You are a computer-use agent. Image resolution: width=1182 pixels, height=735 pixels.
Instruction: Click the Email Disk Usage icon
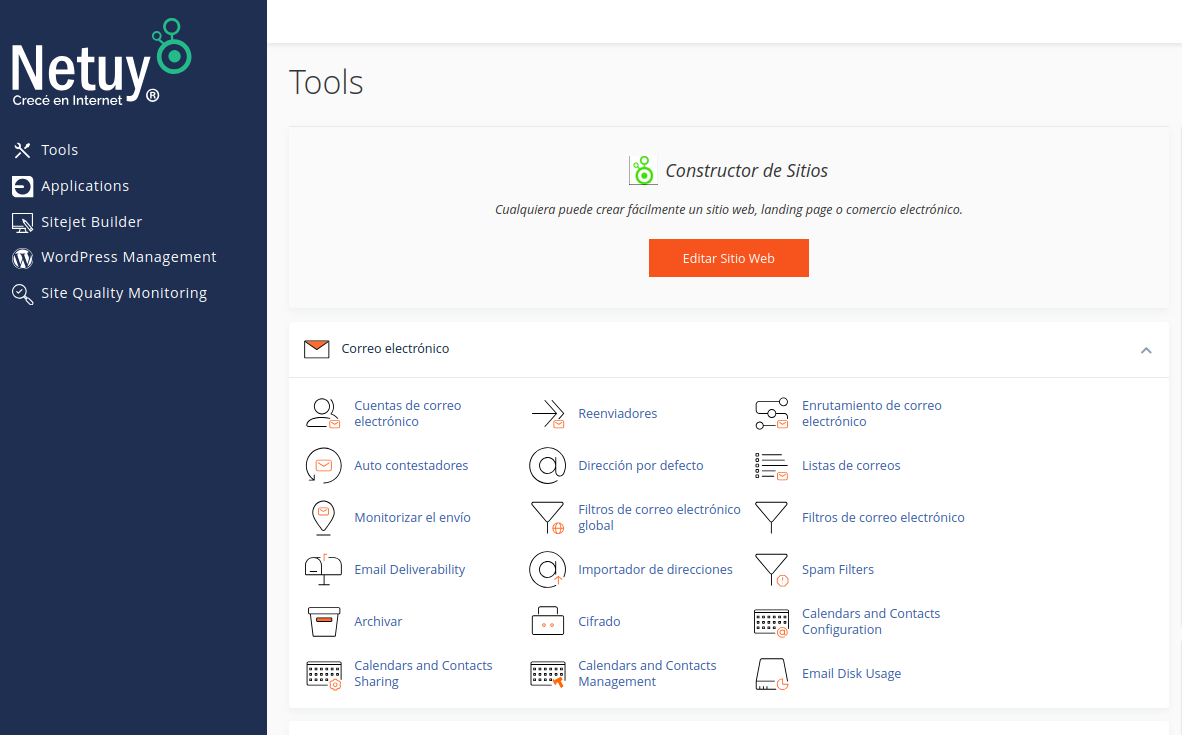tap(771, 674)
